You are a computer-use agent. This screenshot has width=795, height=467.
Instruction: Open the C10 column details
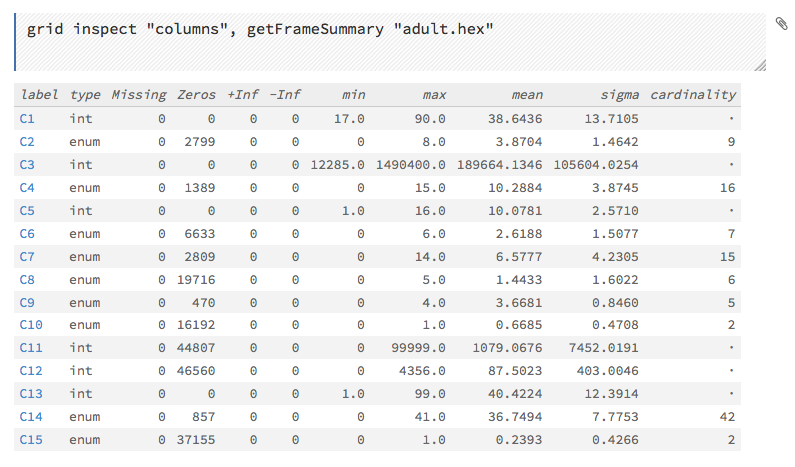(31, 325)
